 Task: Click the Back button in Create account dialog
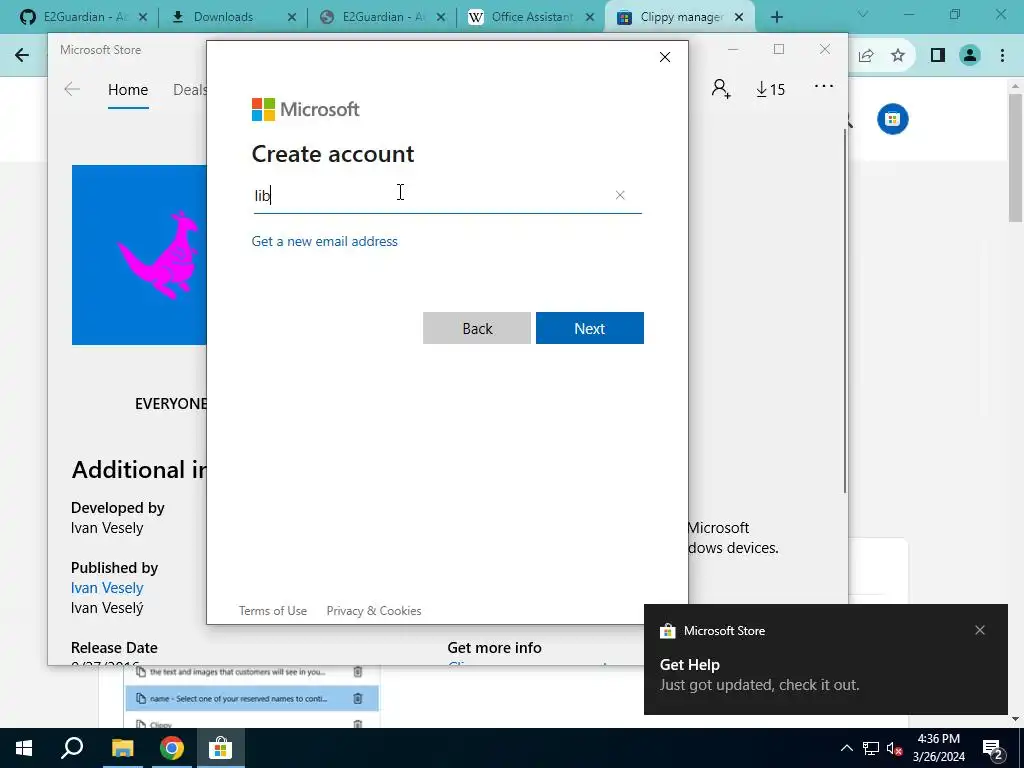[x=477, y=328]
